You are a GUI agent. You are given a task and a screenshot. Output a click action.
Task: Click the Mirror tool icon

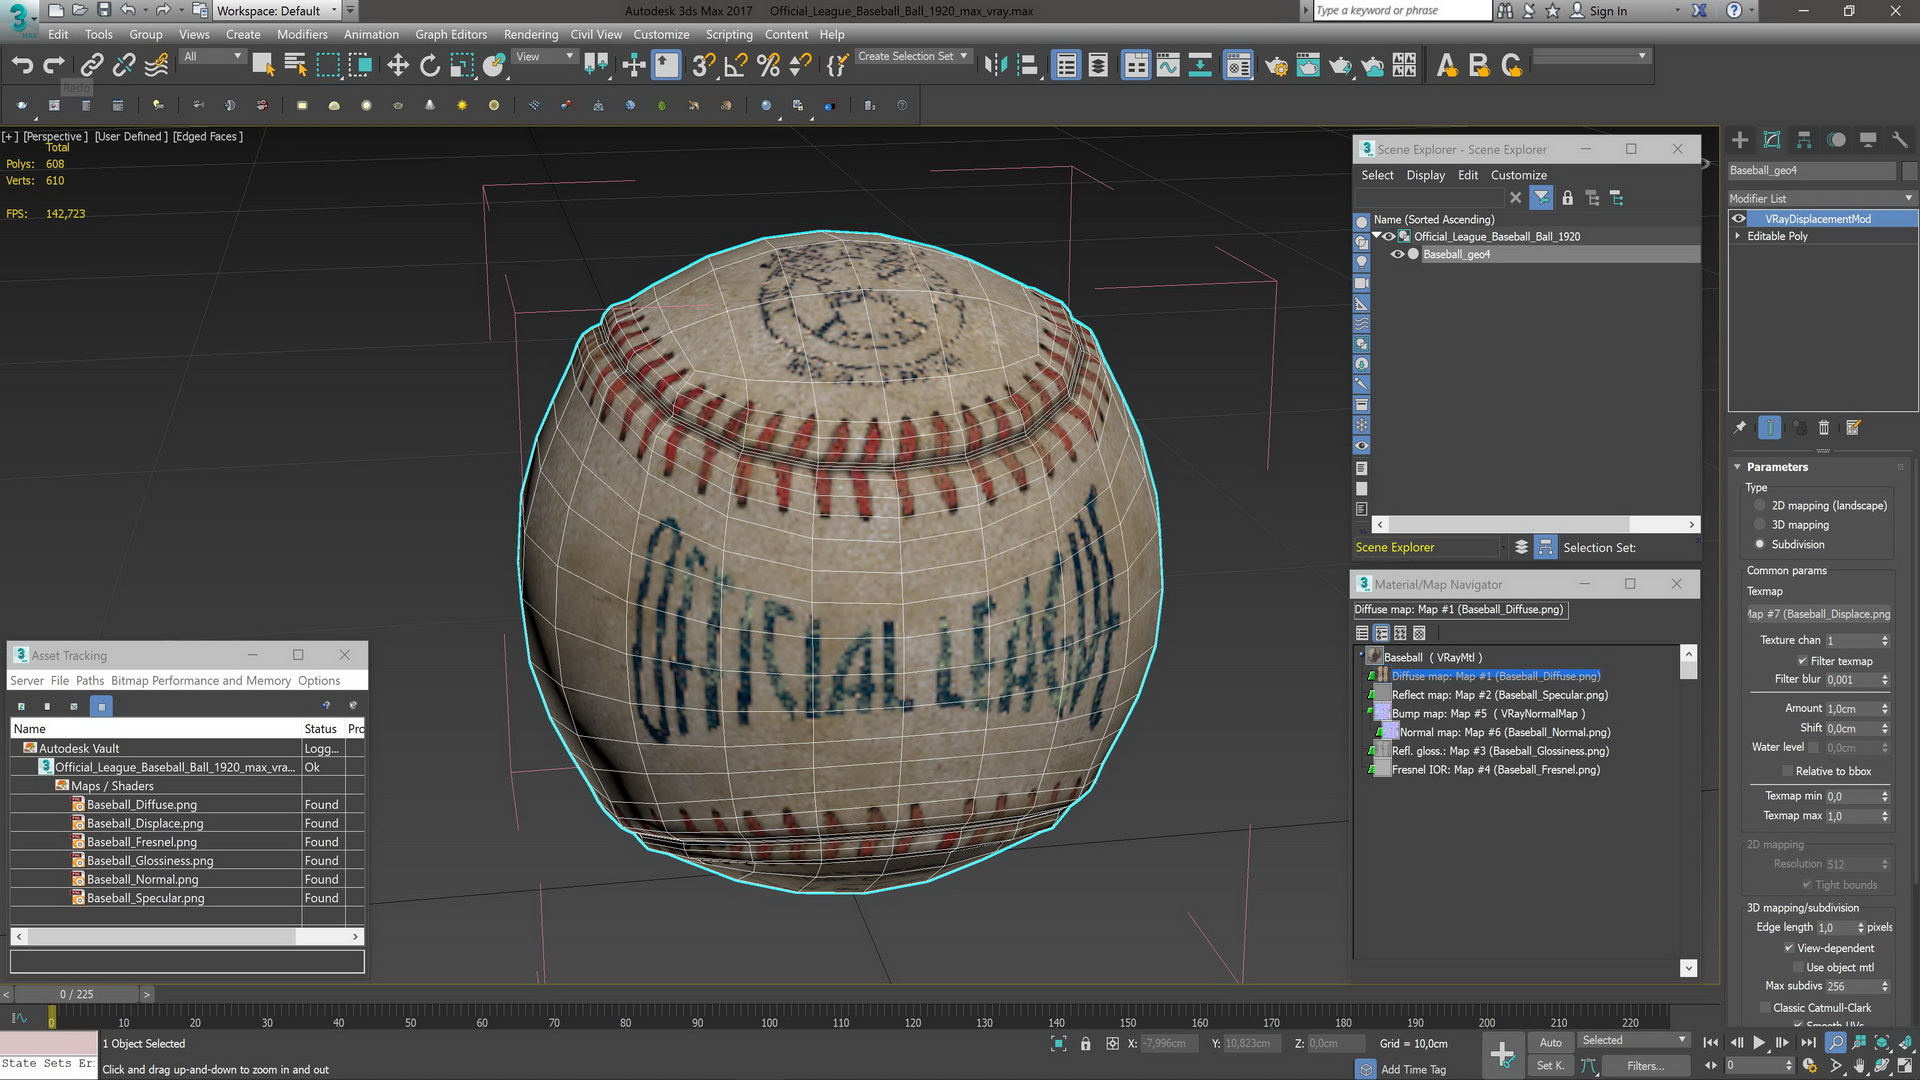tap(995, 65)
